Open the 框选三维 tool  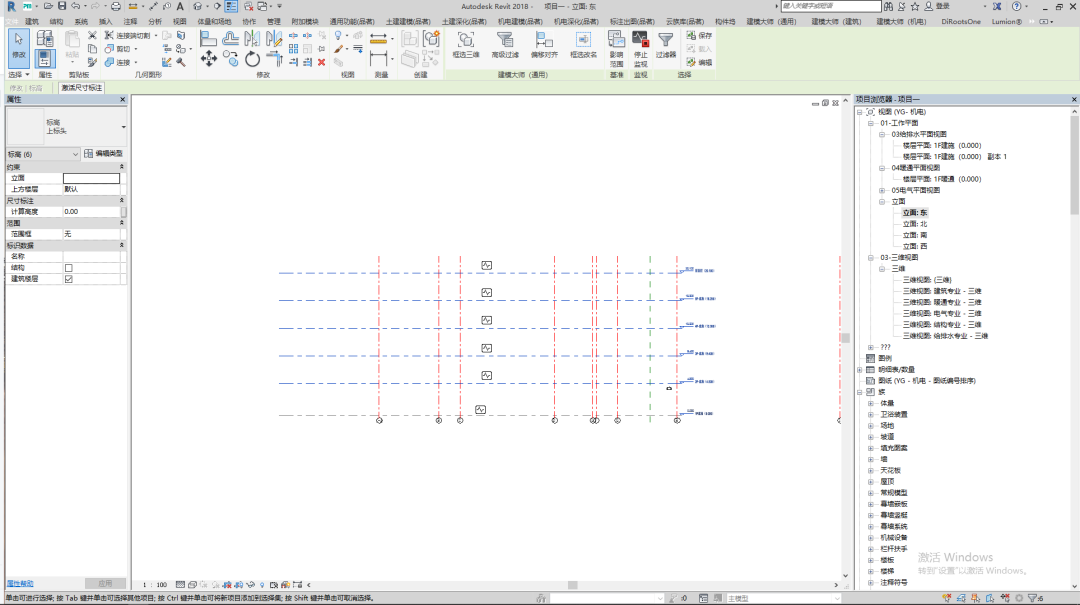466,45
